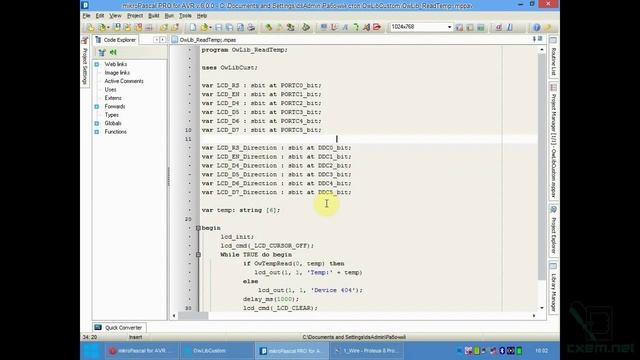Screen dimensions: 640x360
Task: Open the File menu
Action: 87,16
